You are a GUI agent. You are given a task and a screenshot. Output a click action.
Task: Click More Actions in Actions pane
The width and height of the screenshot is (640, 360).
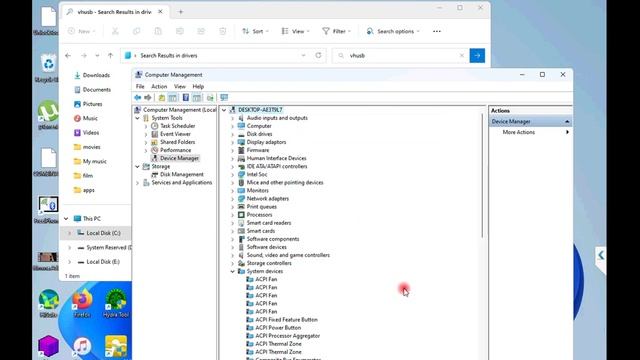519,132
